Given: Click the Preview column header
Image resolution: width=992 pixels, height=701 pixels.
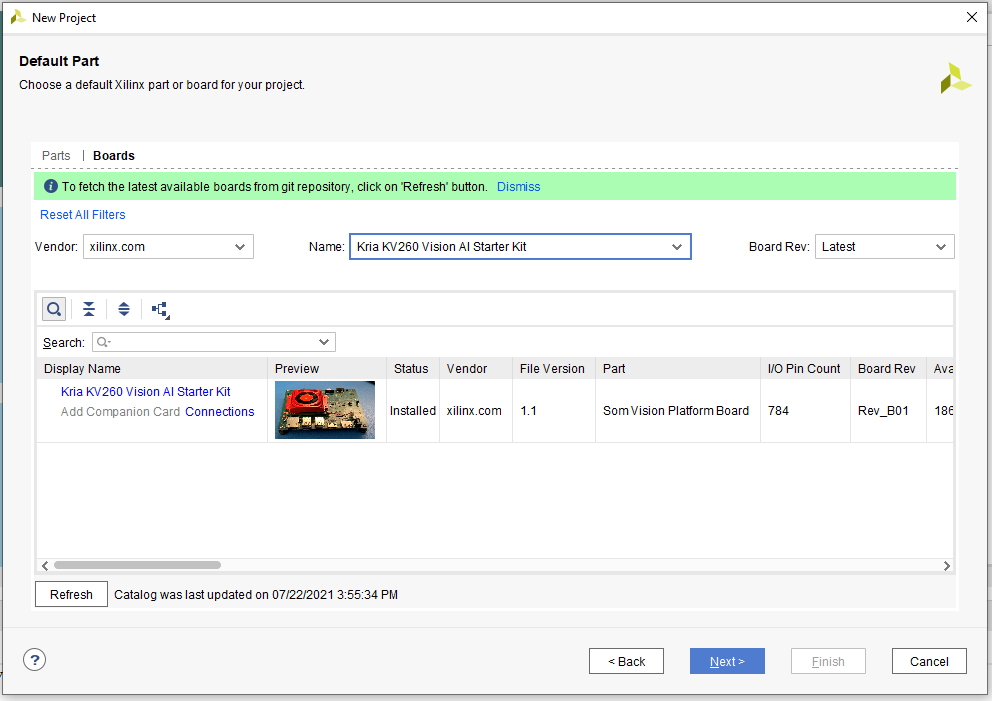Looking at the screenshot, I should (x=326, y=368).
